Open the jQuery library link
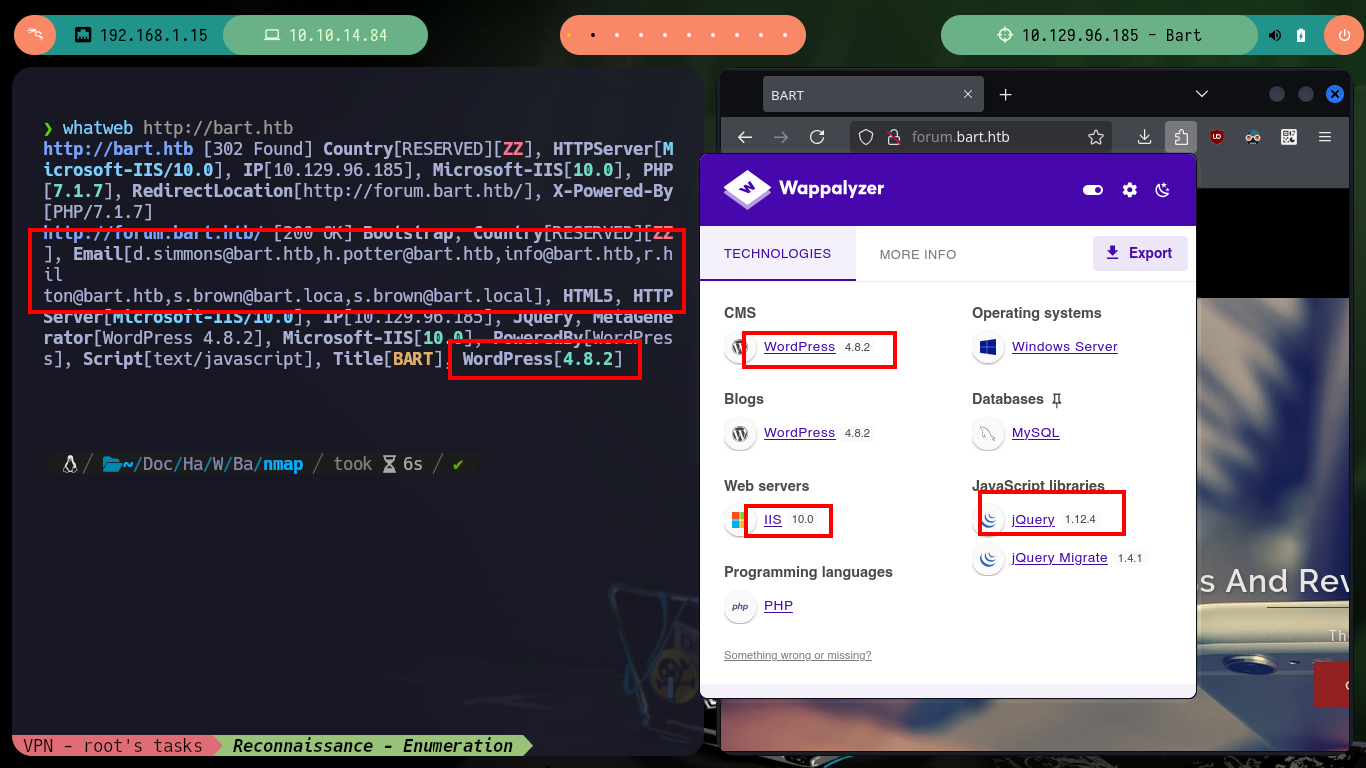 tap(1033, 520)
